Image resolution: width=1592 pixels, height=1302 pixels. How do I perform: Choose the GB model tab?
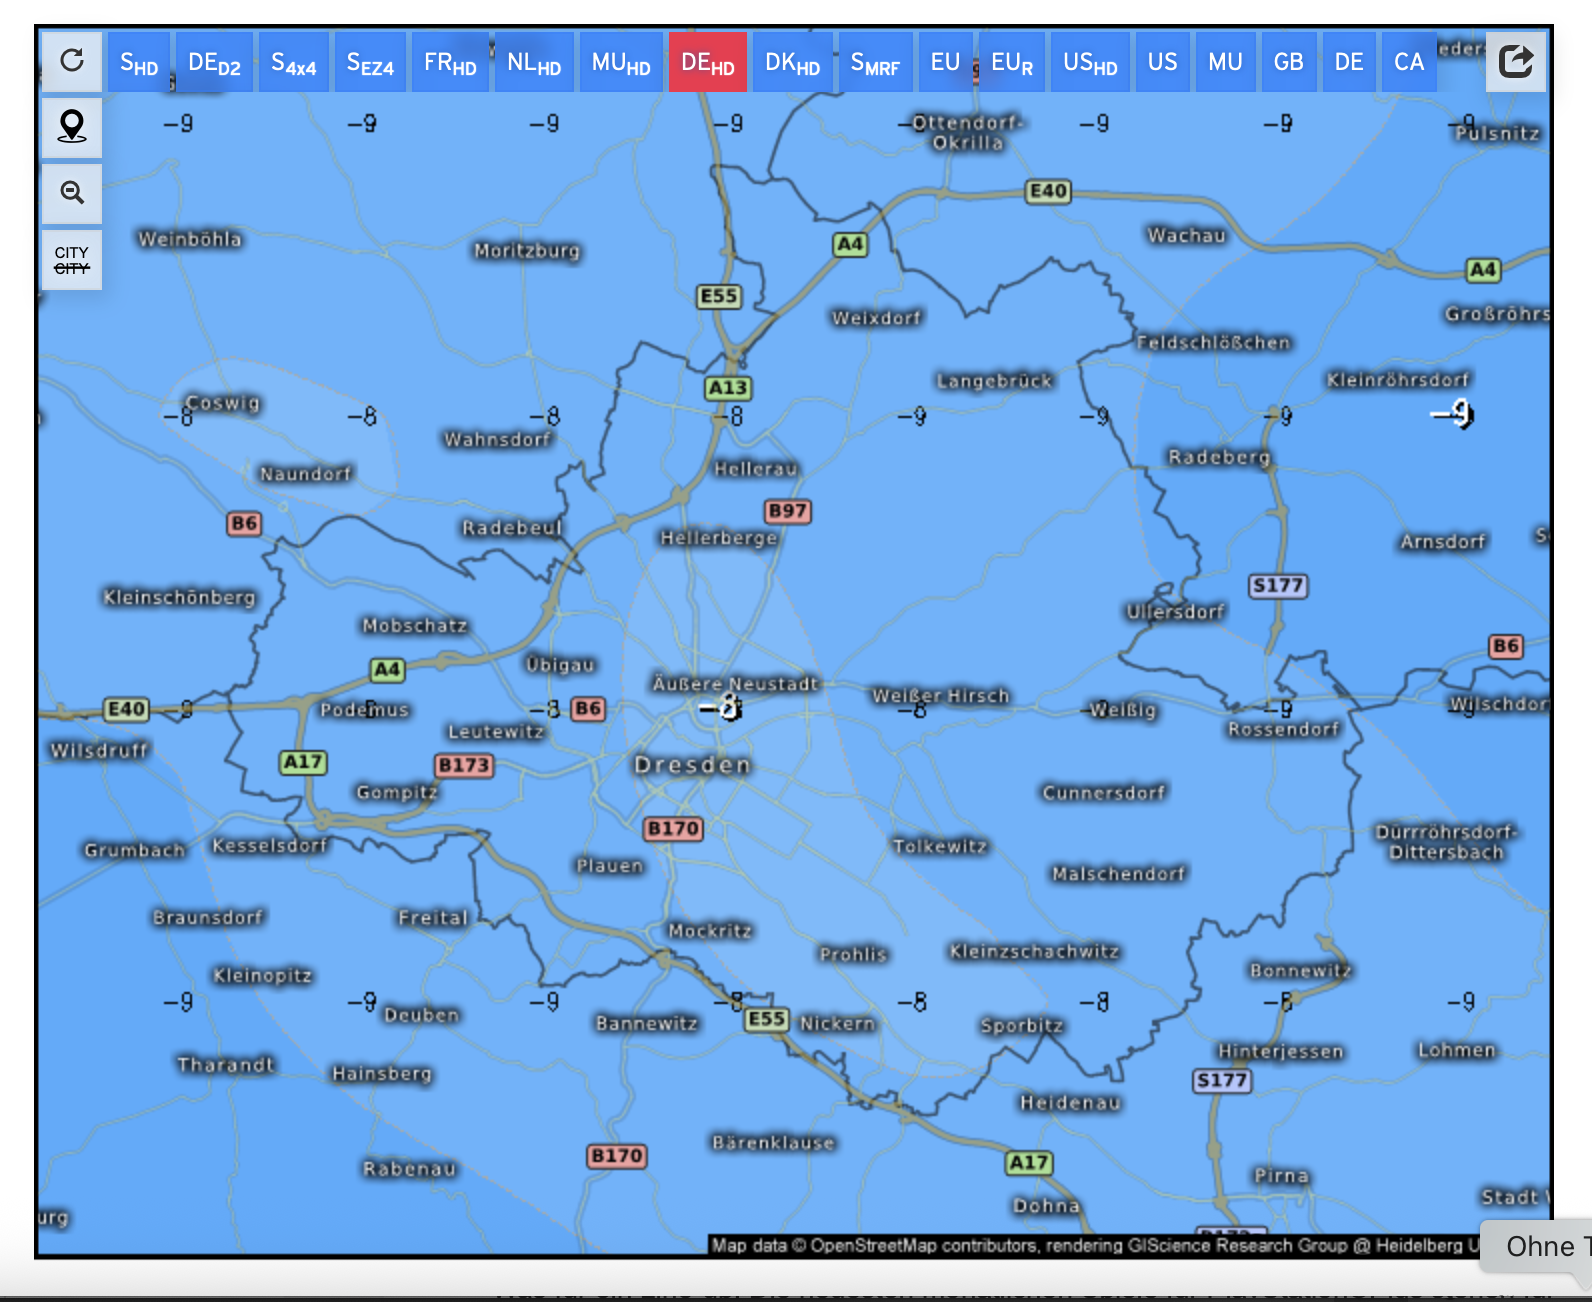point(1288,63)
